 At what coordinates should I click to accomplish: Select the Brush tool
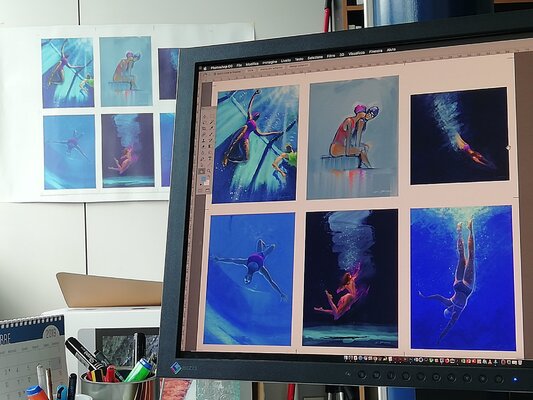coord(211,134)
